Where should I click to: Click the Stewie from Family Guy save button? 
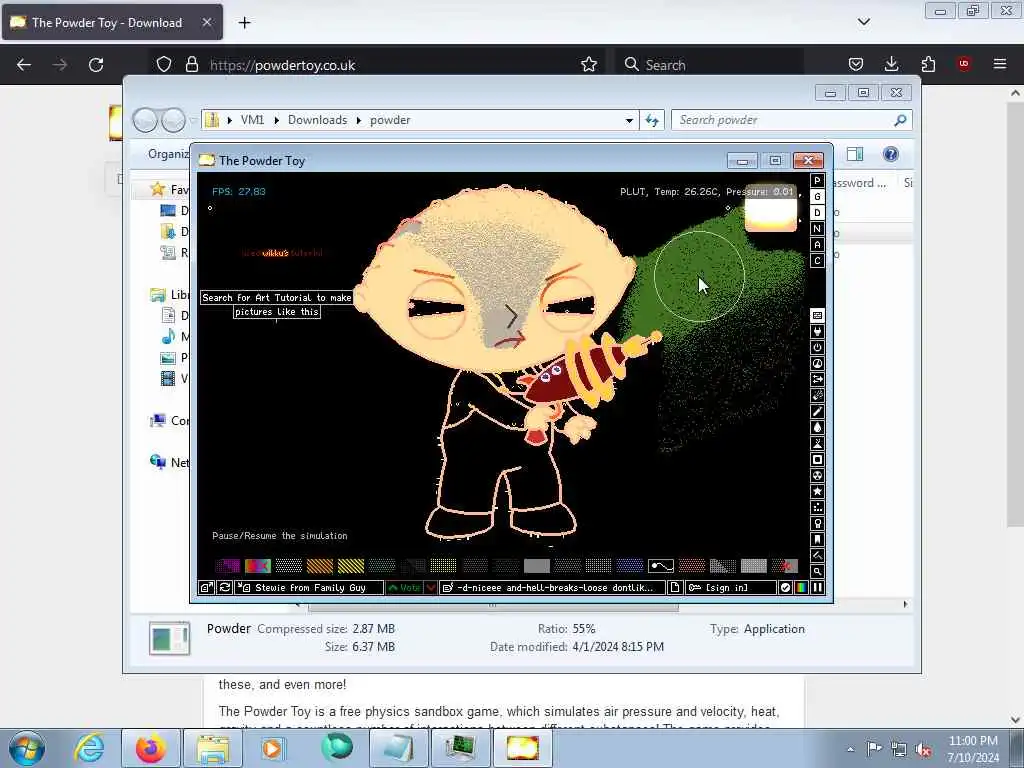(x=310, y=588)
